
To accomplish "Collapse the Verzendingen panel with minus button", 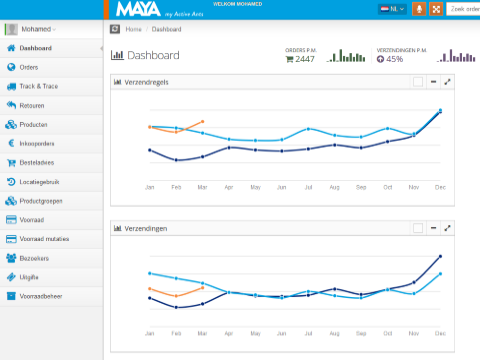I will coord(433,228).
